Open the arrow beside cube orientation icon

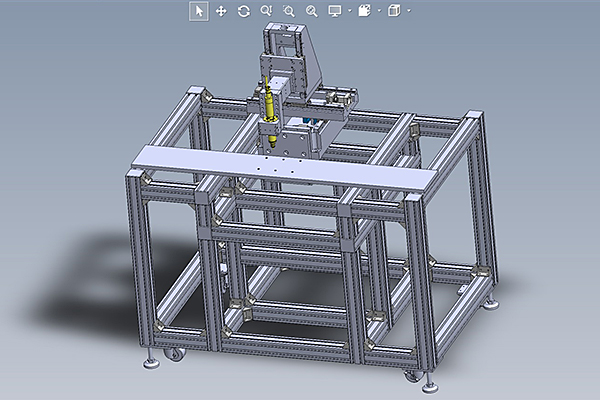409,11
